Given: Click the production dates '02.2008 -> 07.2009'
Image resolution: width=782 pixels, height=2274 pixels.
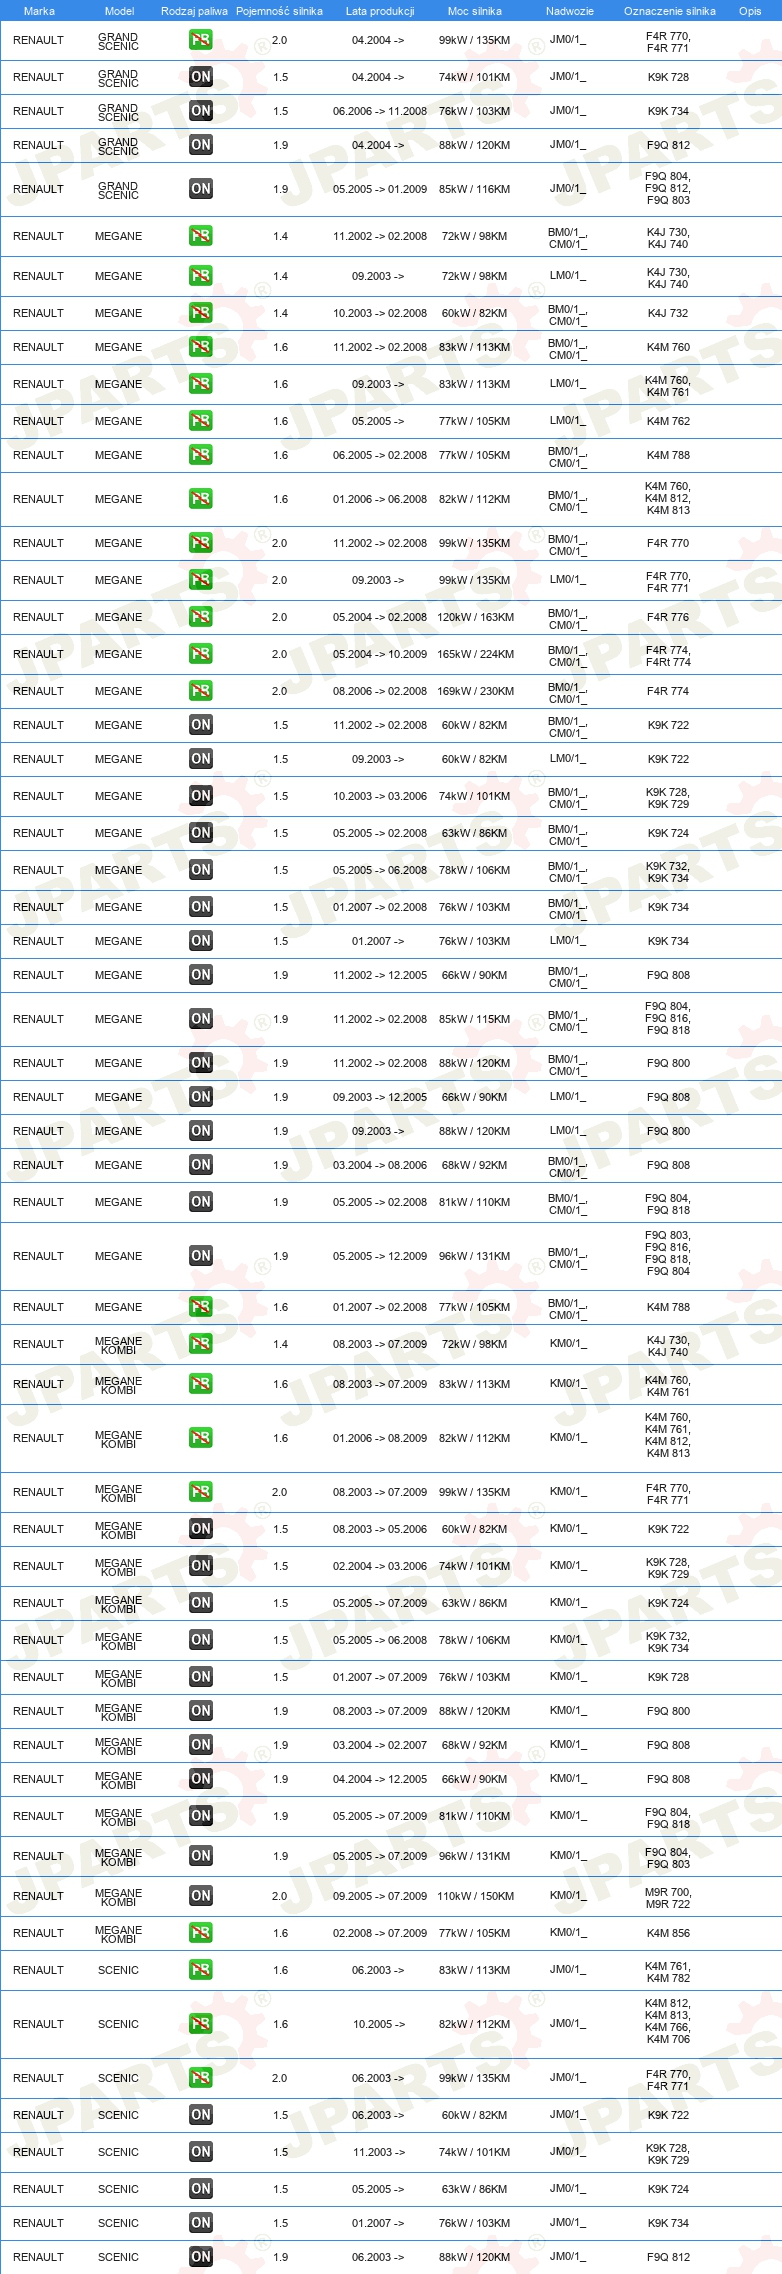Looking at the screenshot, I should 380,1933.
